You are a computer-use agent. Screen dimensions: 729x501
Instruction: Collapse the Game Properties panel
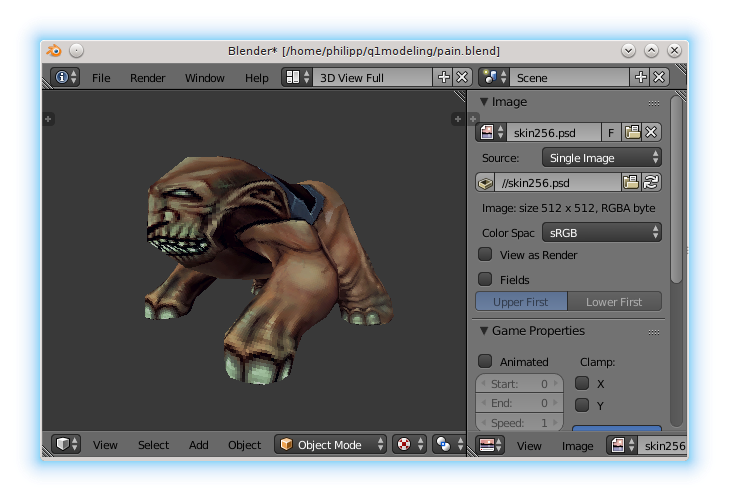484,330
